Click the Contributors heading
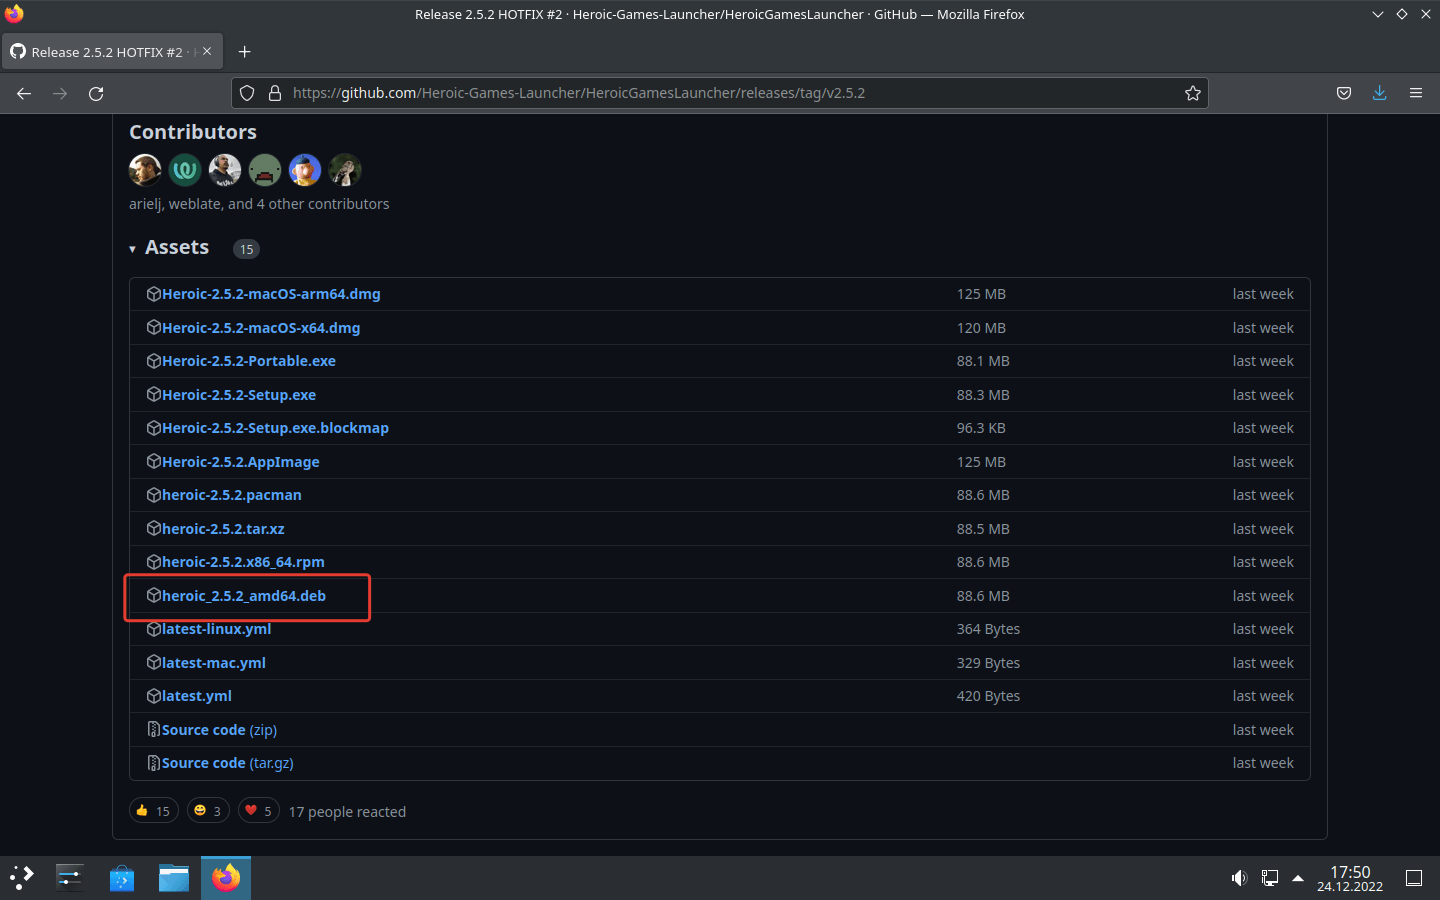Viewport: 1440px width, 900px height. (x=193, y=132)
